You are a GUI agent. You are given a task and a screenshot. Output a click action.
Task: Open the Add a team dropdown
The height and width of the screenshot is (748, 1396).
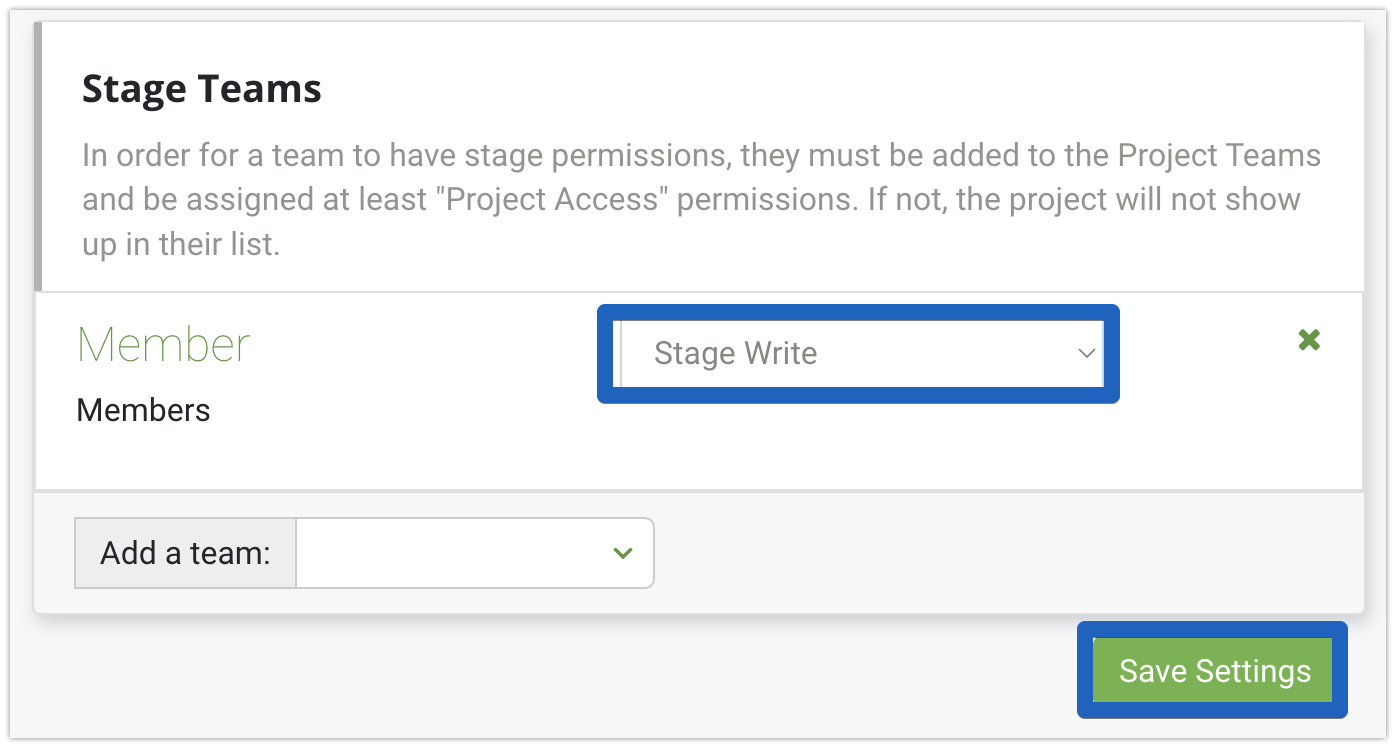click(x=475, y=553)
